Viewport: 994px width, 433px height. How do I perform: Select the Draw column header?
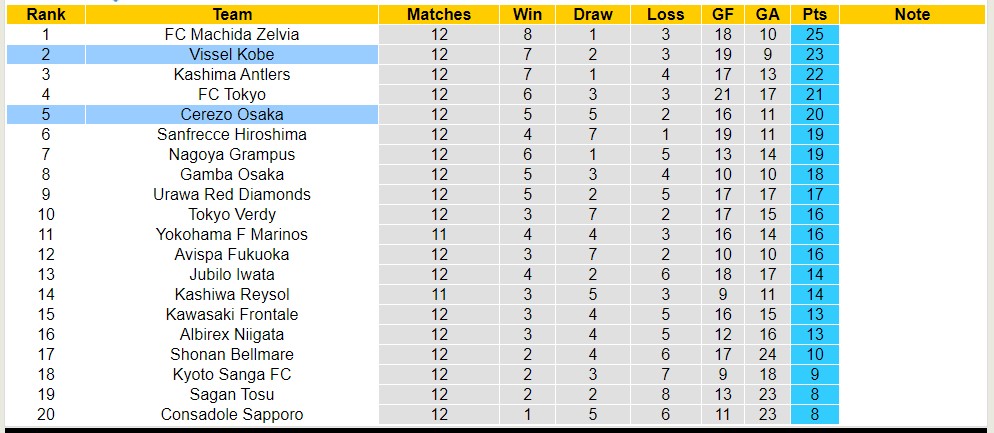pyautogui.click(x=593, y=14)
